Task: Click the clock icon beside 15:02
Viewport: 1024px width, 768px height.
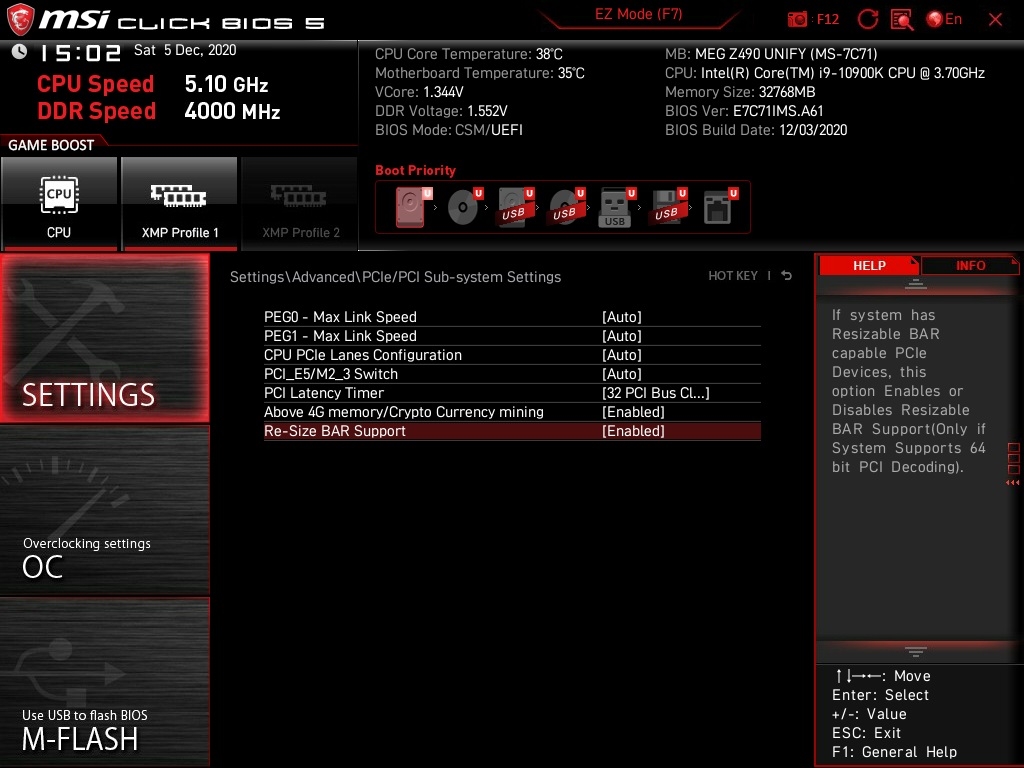Action: click(19, 51)
